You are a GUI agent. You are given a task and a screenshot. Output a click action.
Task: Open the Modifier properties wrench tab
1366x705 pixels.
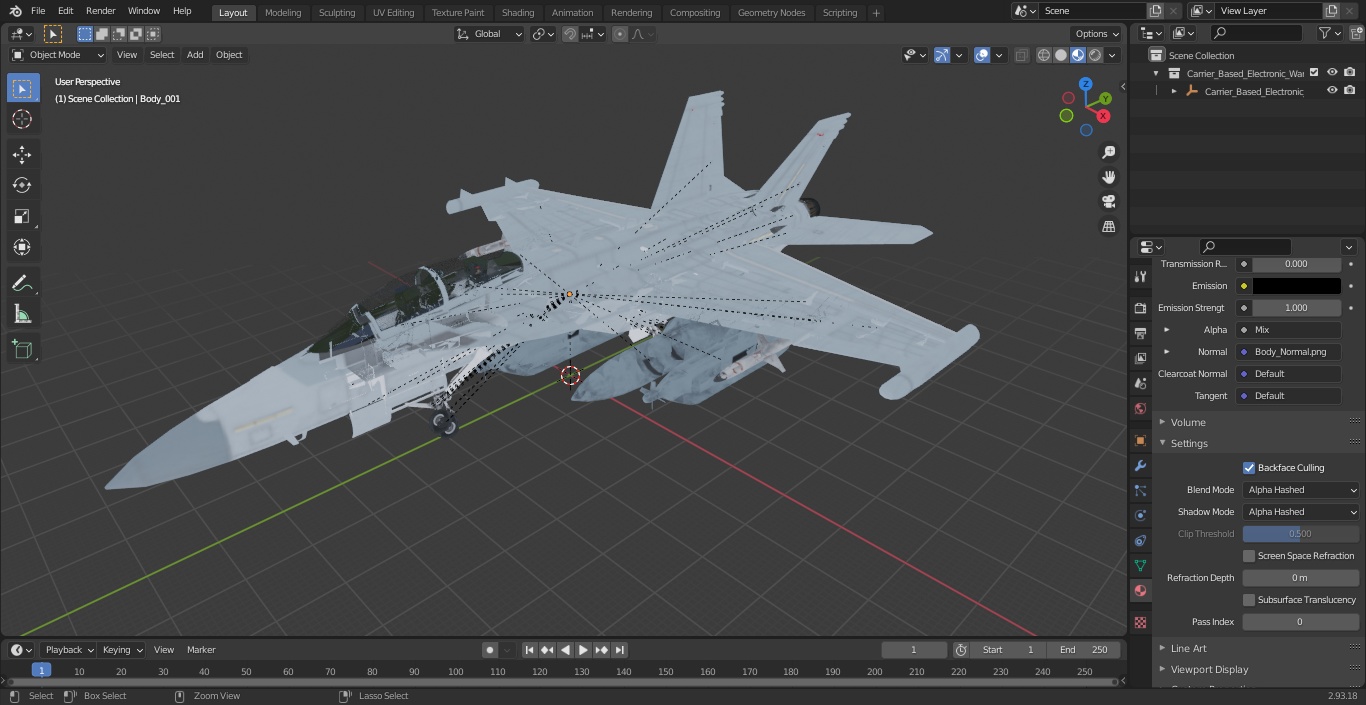coord(1140,465)
